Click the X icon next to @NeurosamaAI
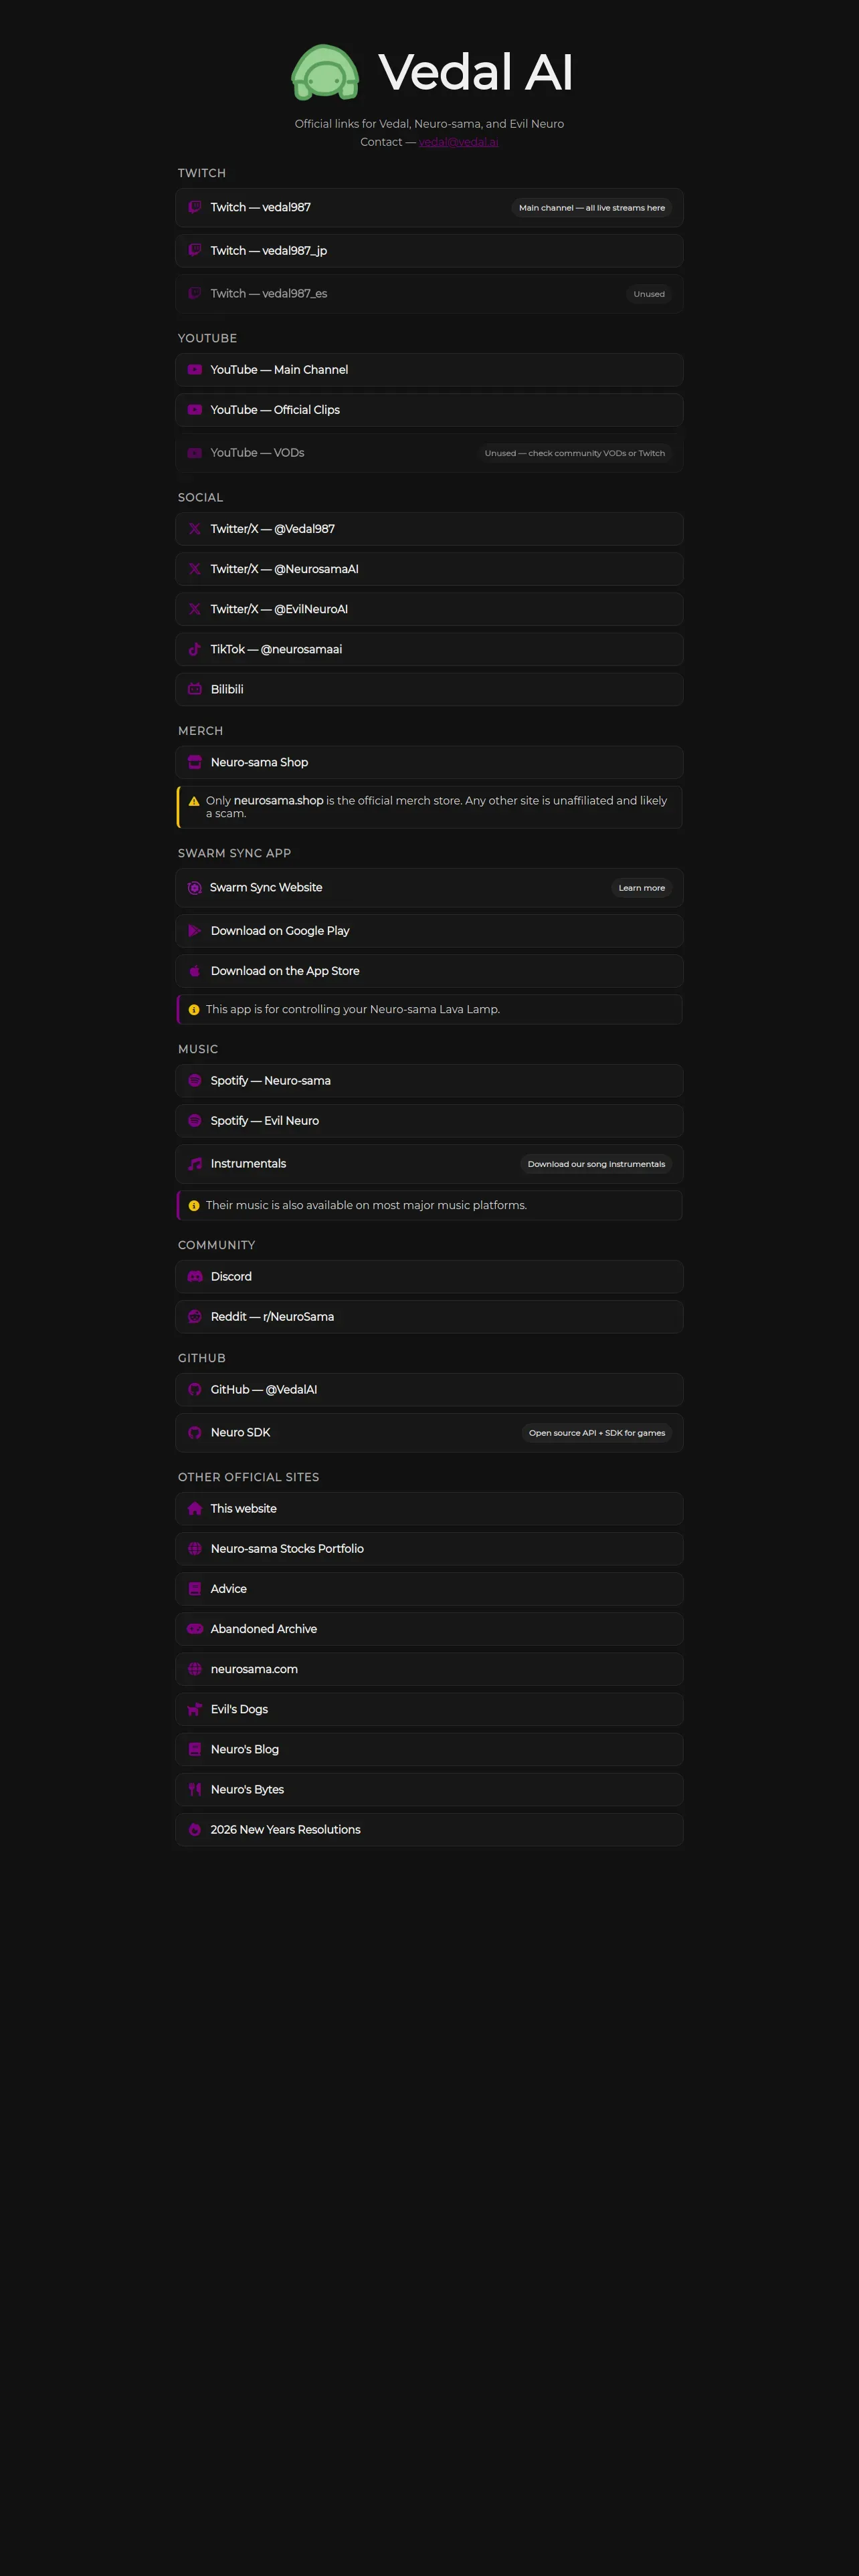The height and width of the screenshot is (2576, 859). [x=195, y=569]
